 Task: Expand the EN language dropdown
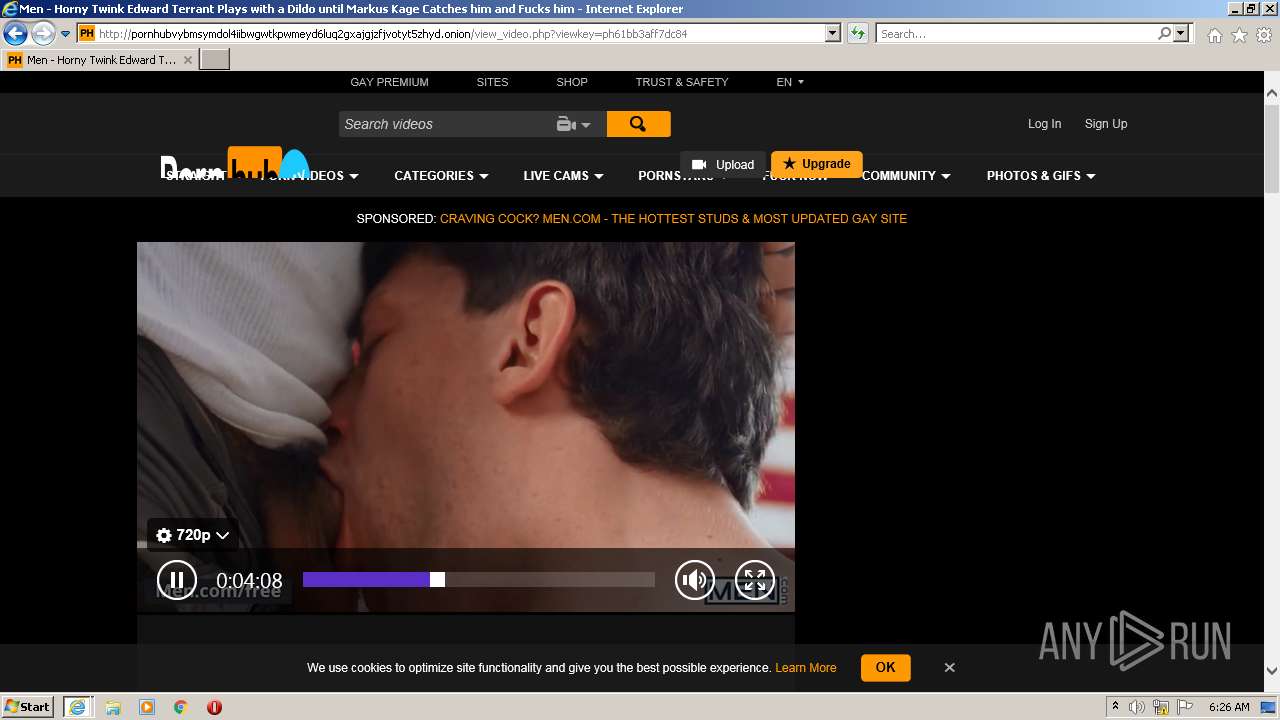(790, 82)
